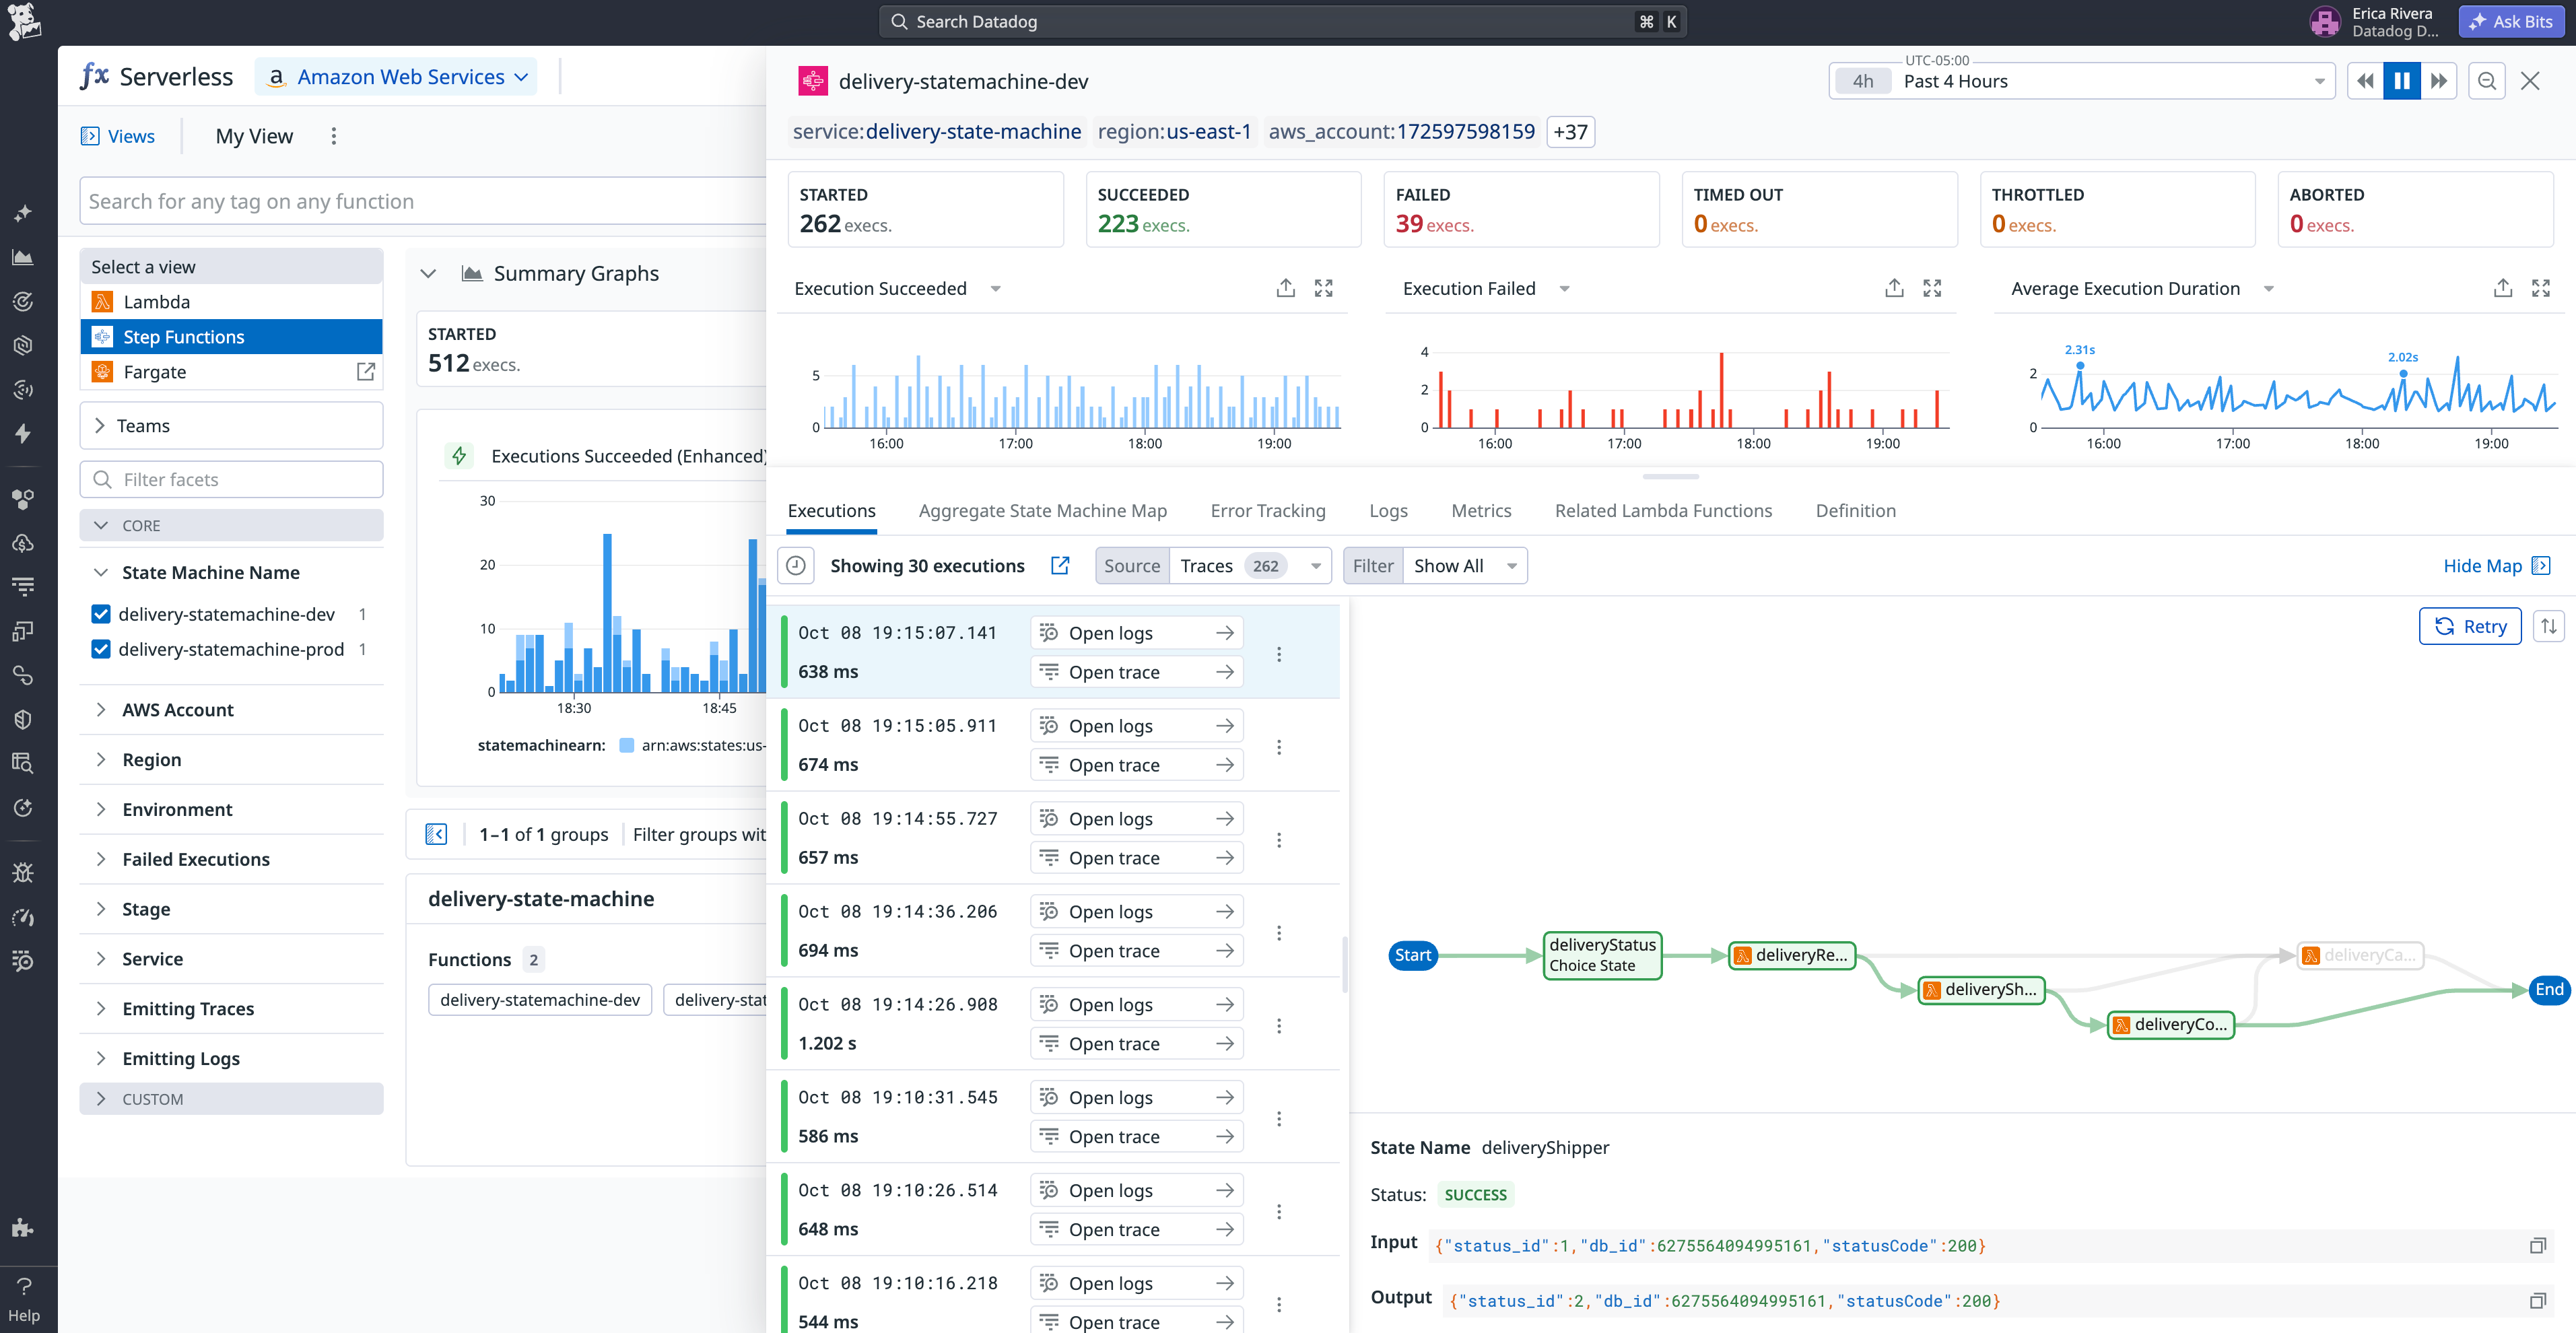Open the Help icon in sidebar
The height and width of the screenshot is (1333, 2576).
click(x=24, y=1298)
